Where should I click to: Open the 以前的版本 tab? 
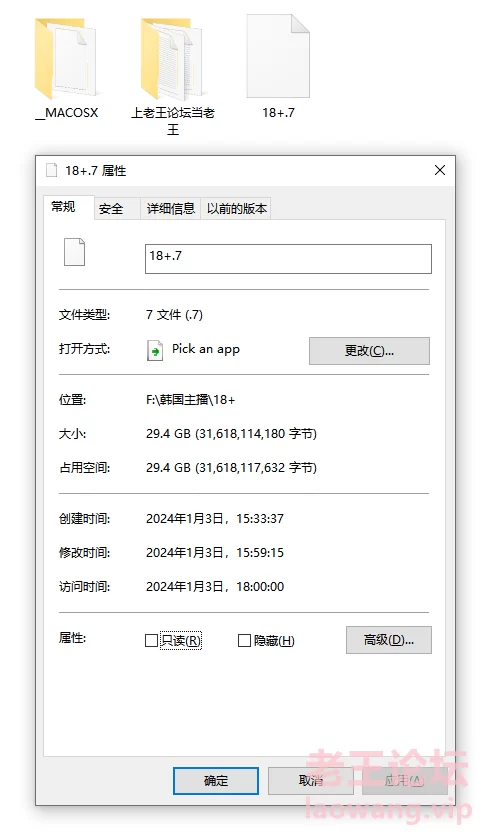click(x=237, y=208)
